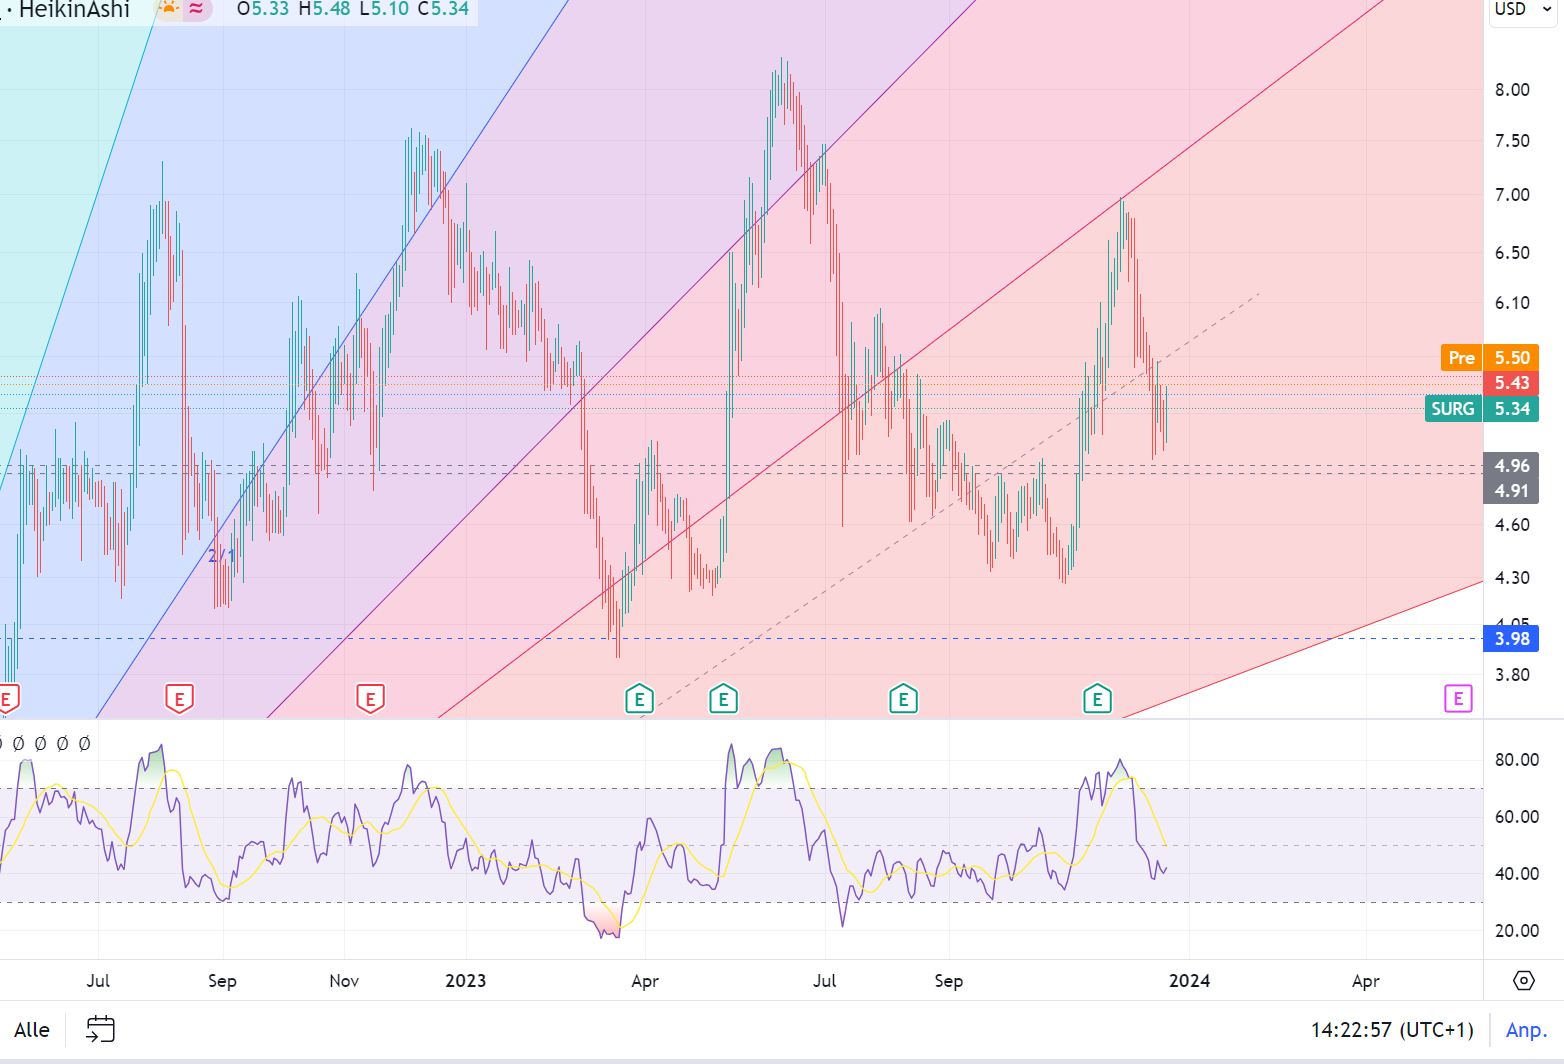The width and height of the screenshot is (1564, 1064).
Task: Click the HeikinAshi chart type label
Action: 74,9
